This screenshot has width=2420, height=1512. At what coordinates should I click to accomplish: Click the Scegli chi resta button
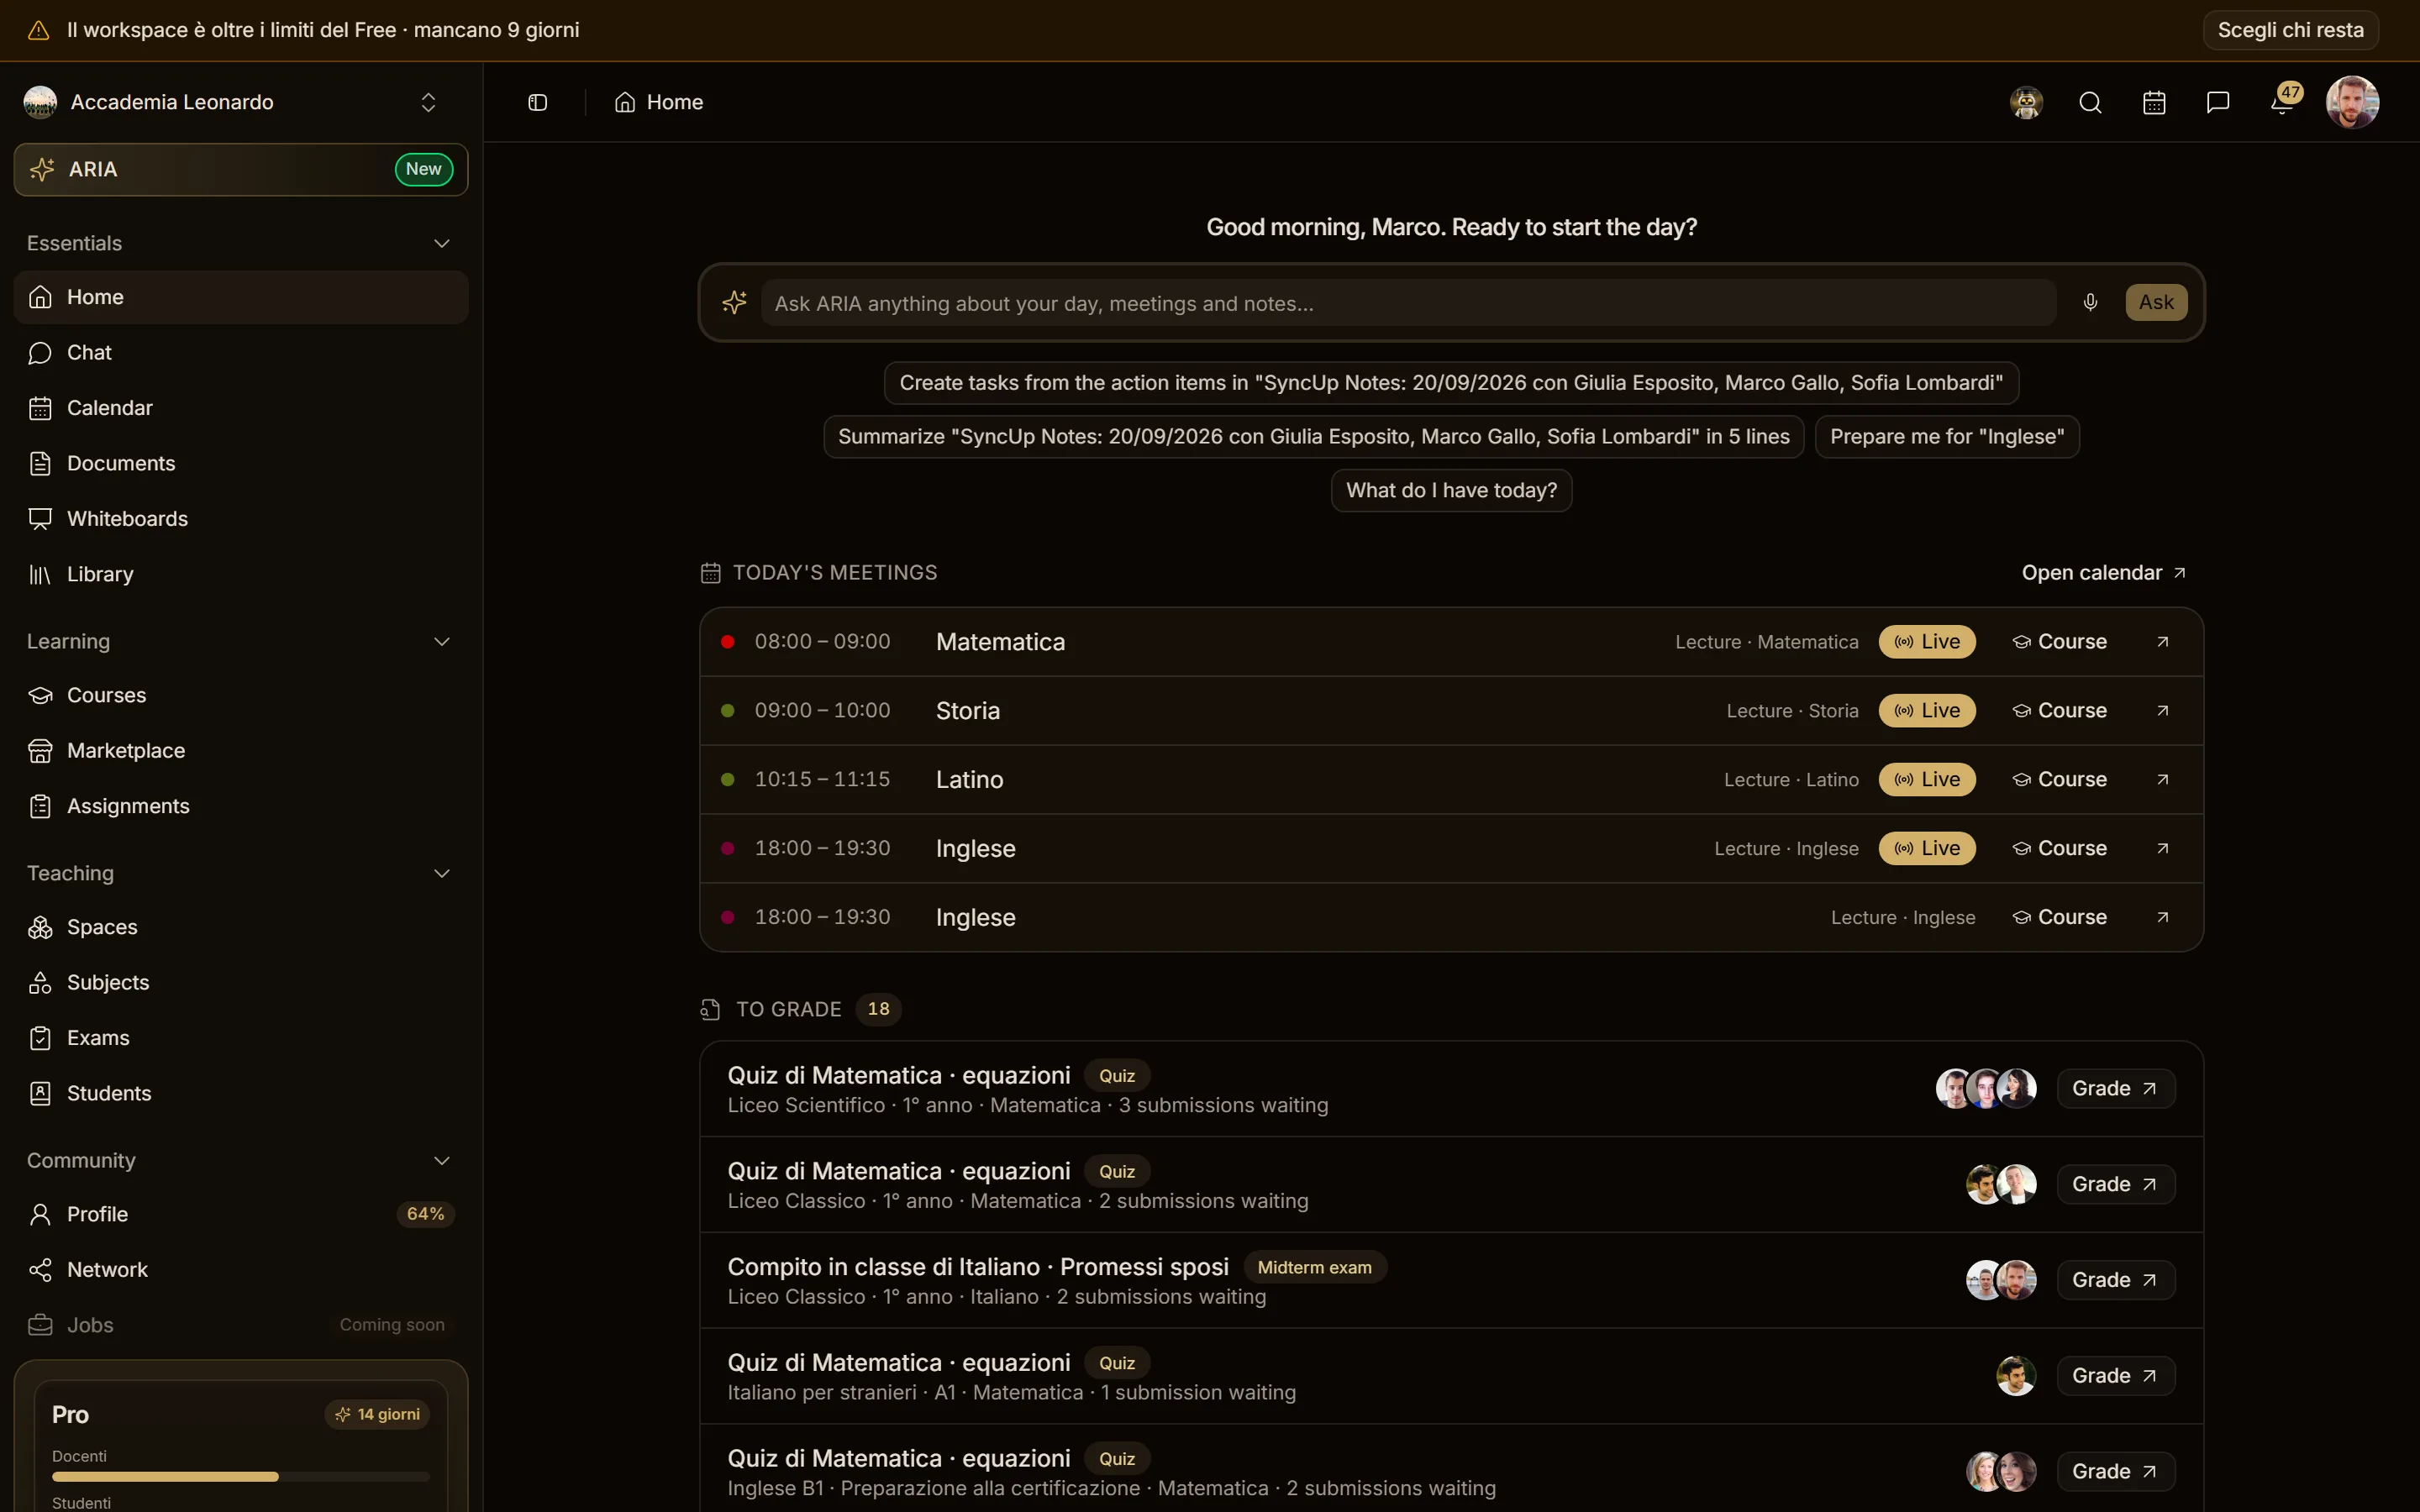[x=2290, y=30]
